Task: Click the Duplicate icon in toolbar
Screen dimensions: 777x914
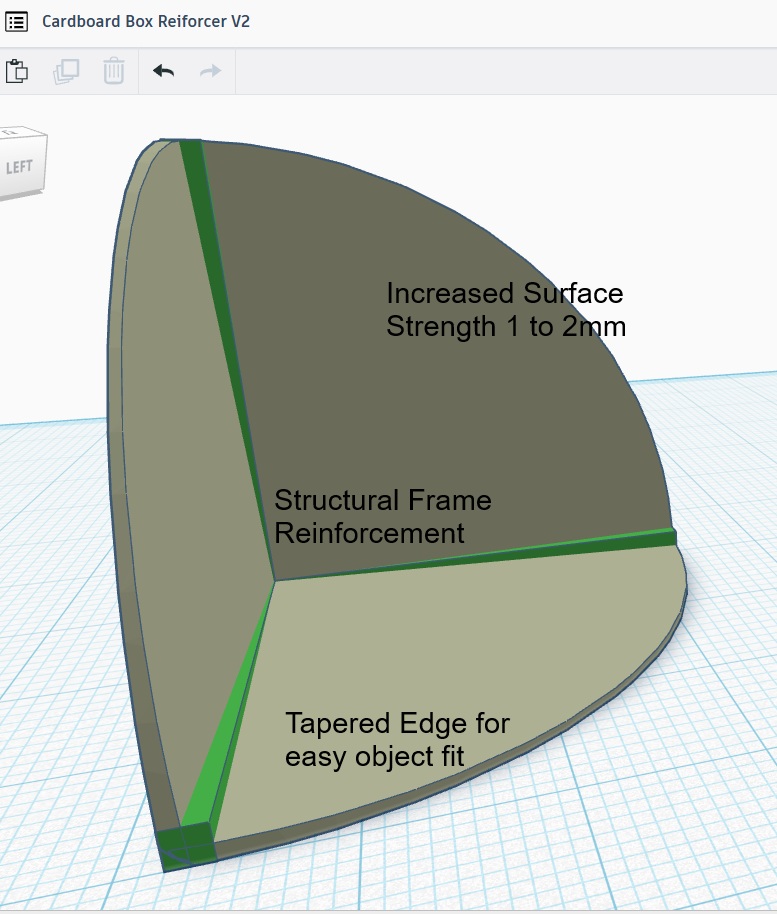Action: tap(66, 72)
